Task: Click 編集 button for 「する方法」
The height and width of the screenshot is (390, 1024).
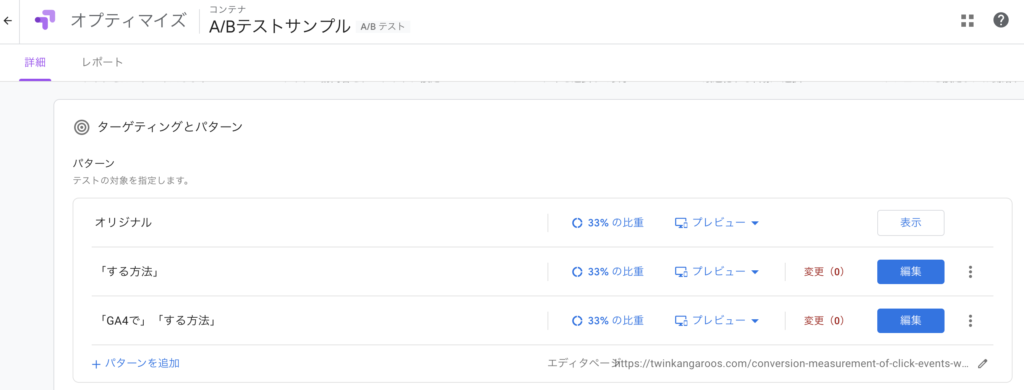Action: 910,272
